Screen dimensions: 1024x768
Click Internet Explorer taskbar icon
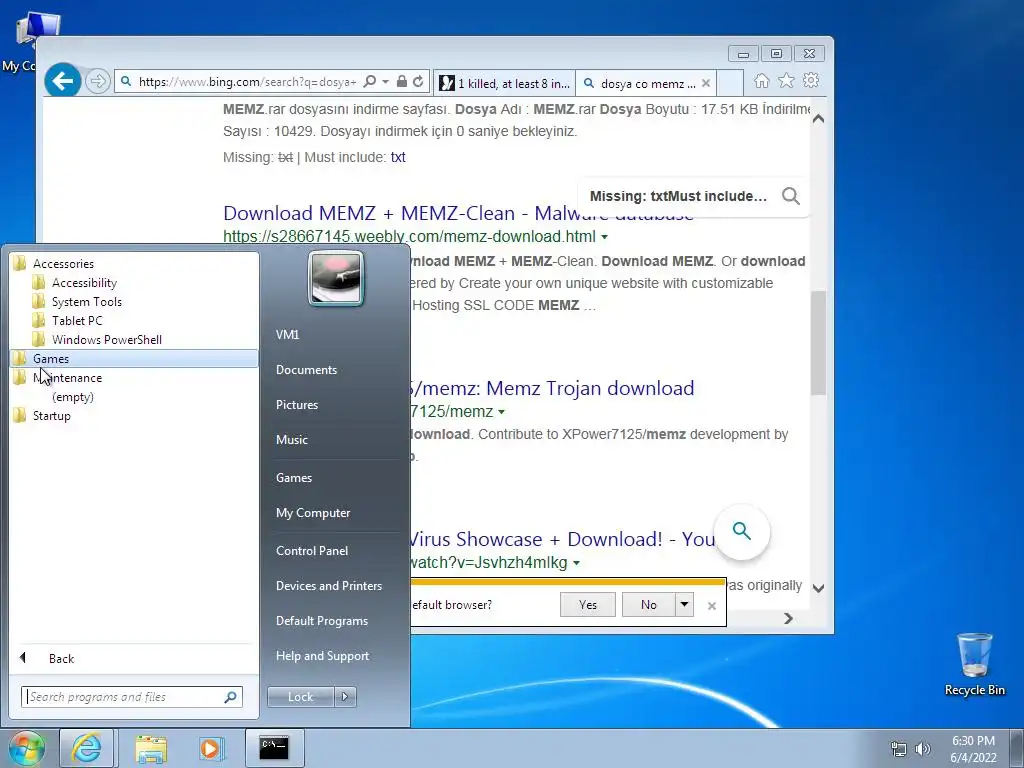pos(86,748)
